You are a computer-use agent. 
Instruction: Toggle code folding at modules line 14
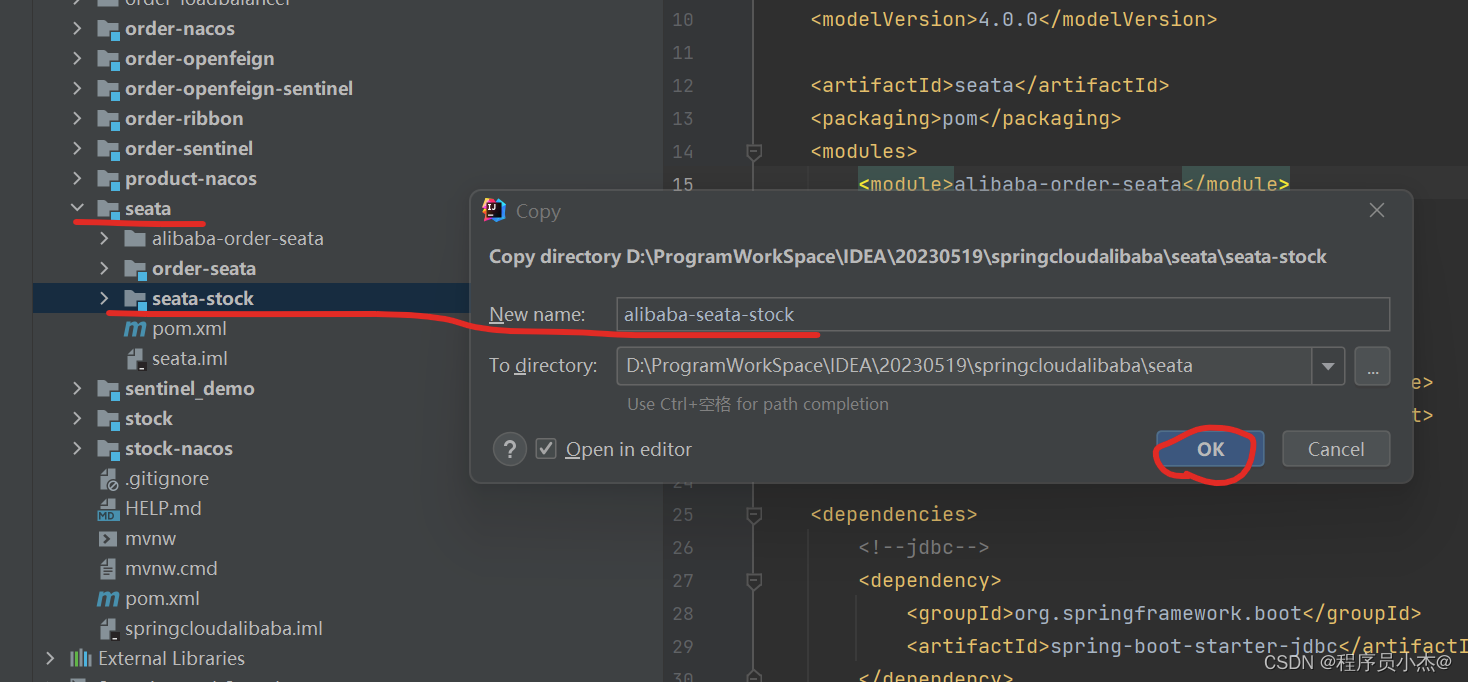[x=754, y=152]
